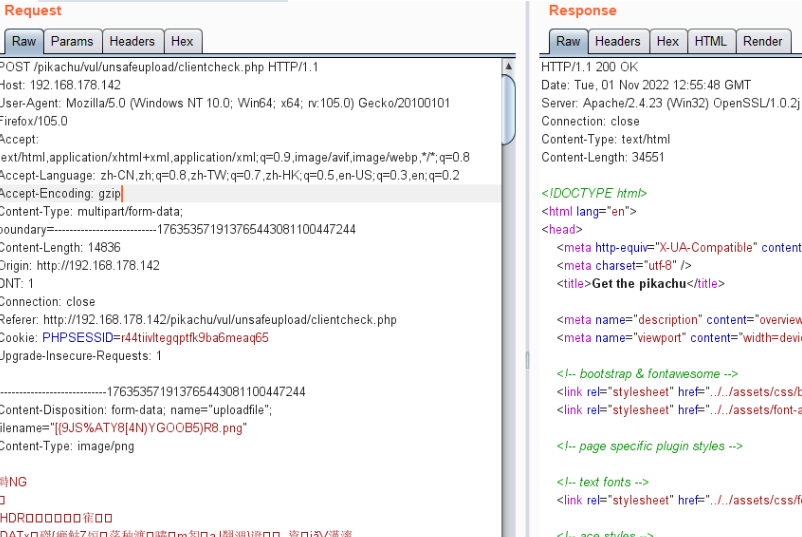Click the pane divider handle between Request and Response
This screenshot has height=537, width=802.
pos(527,358)
